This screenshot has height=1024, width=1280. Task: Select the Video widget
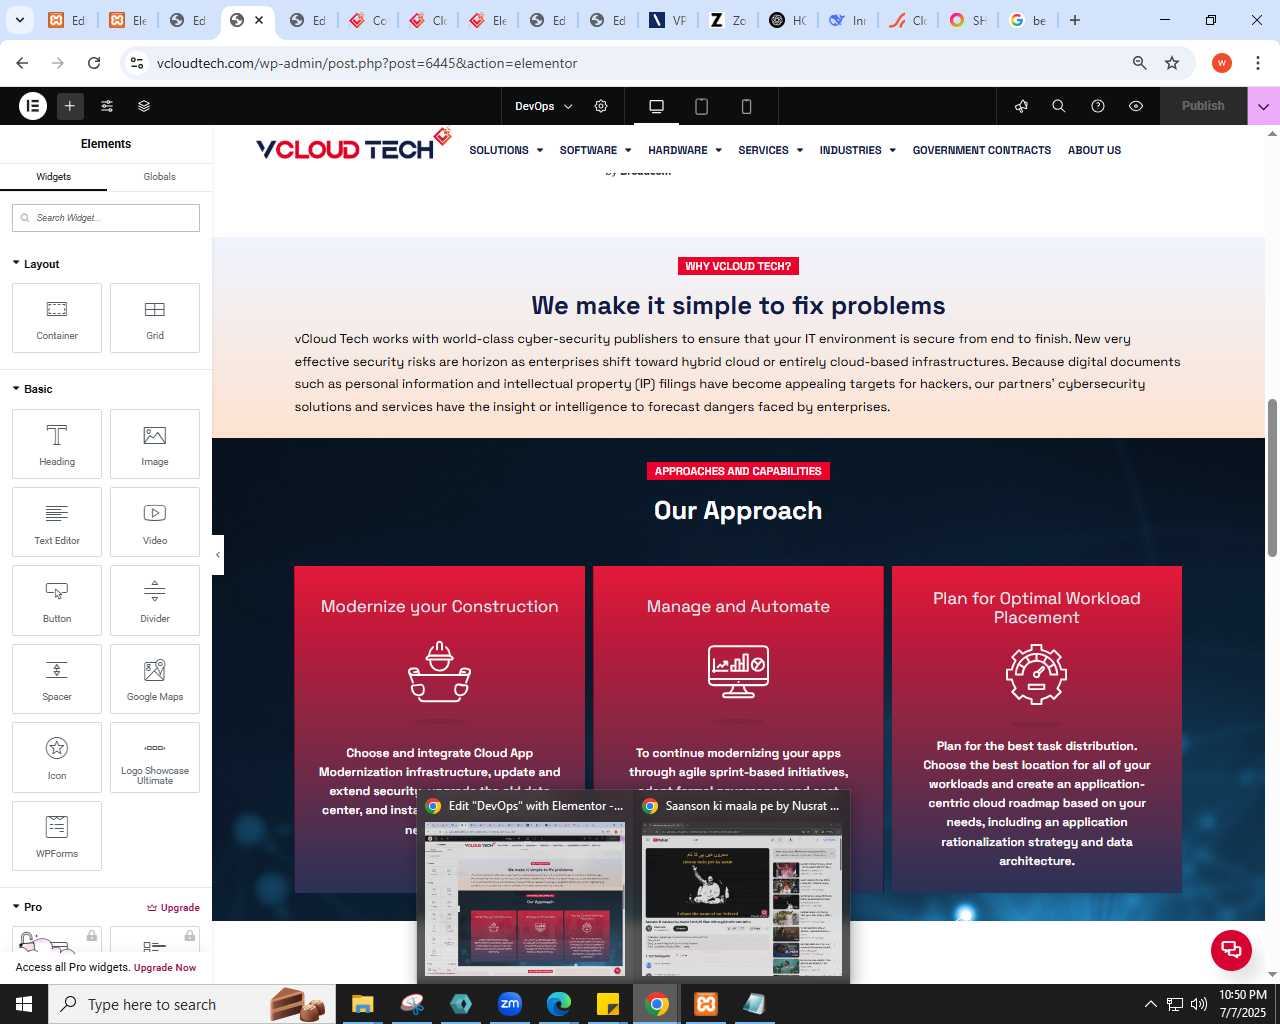[155, 522]
